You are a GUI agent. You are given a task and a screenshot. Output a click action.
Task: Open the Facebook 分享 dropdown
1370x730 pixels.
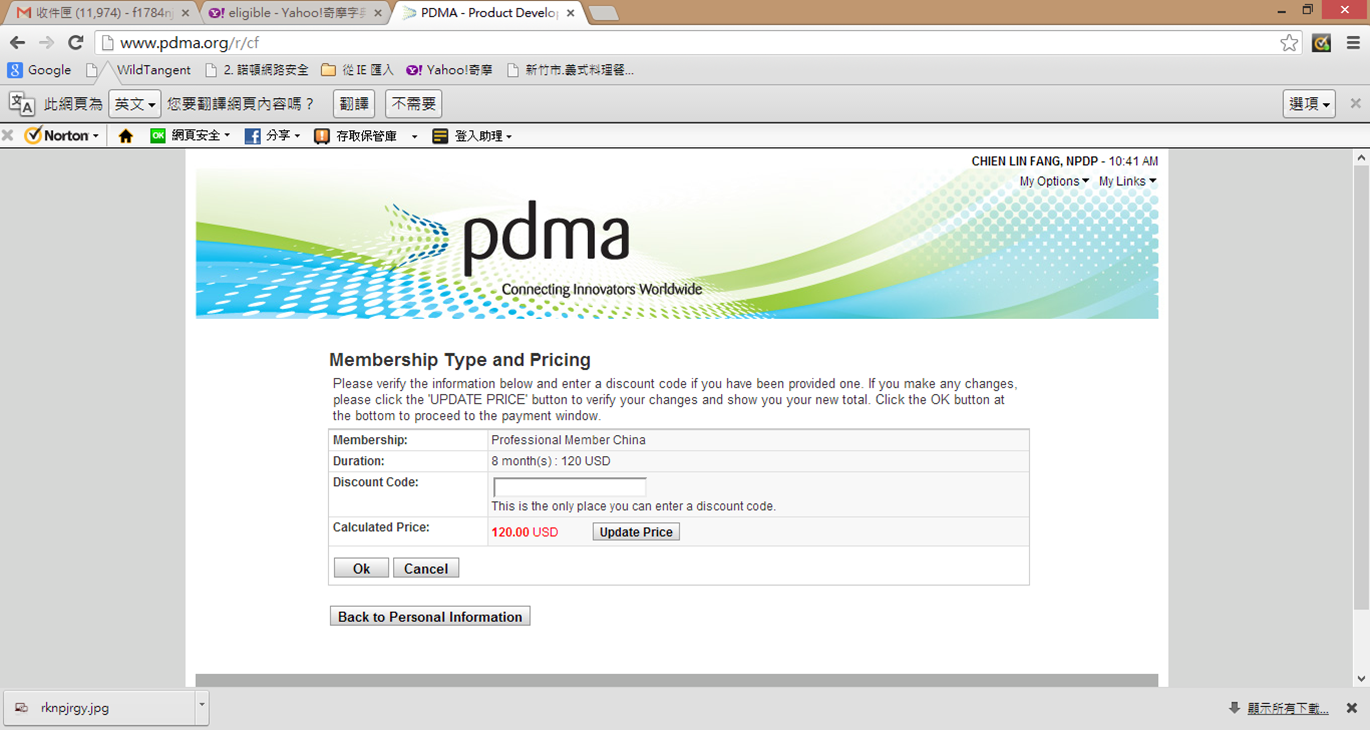tap(272, 136)
